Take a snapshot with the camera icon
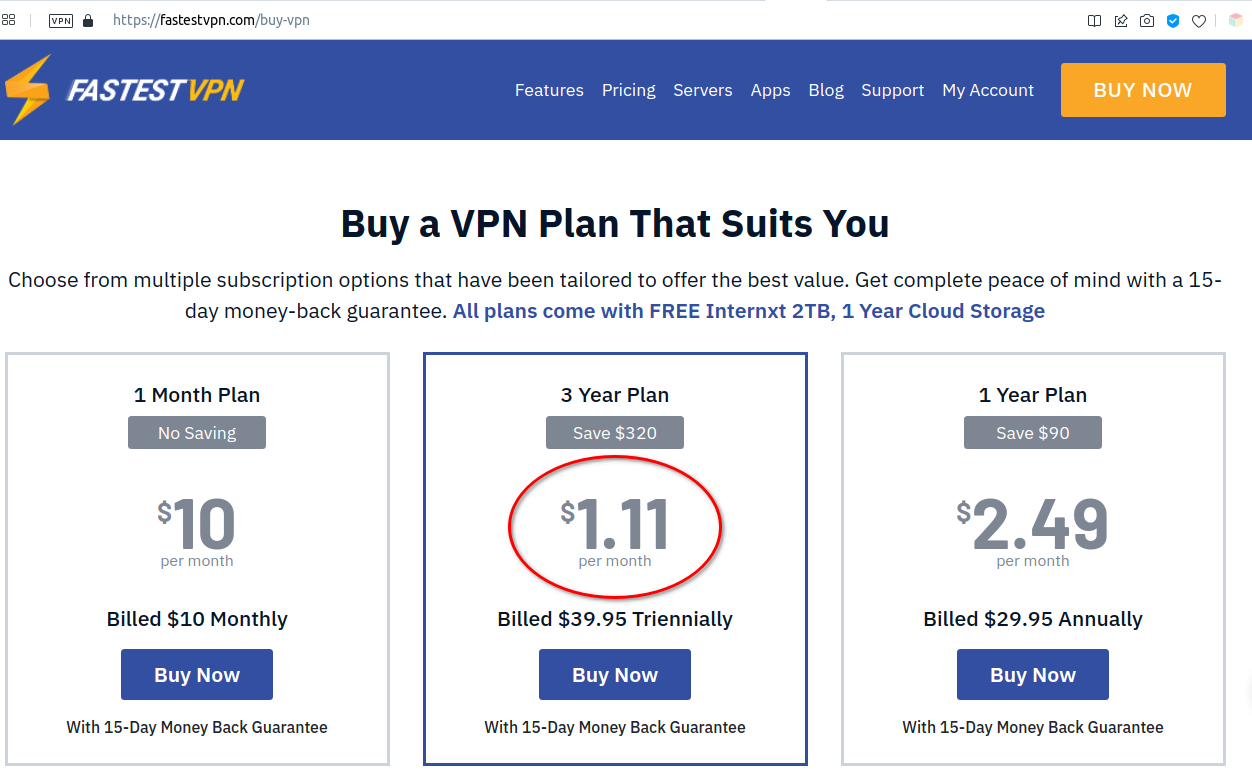This screenshot has height=774, width=1252. (x=1147, y=20)
